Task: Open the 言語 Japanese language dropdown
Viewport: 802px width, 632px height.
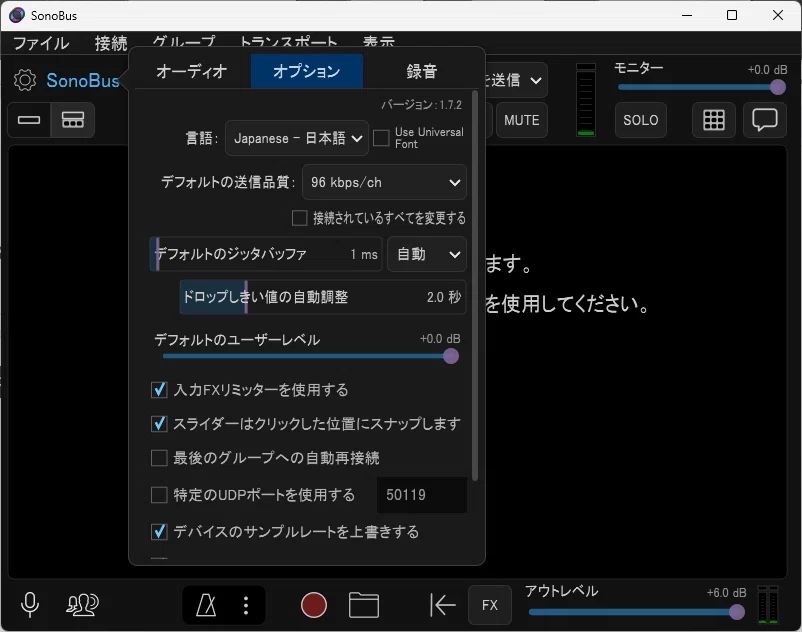Action: [297, 138]
